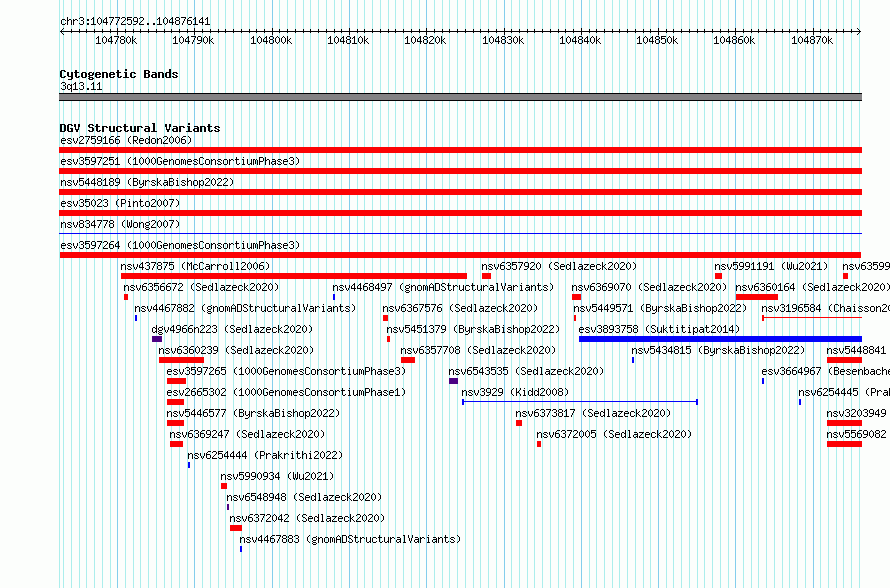Click nsv6369247 (Sedlazeck2020) label
Image resolution: width=890 pixels, height=588 pixels.
point(247,434)
